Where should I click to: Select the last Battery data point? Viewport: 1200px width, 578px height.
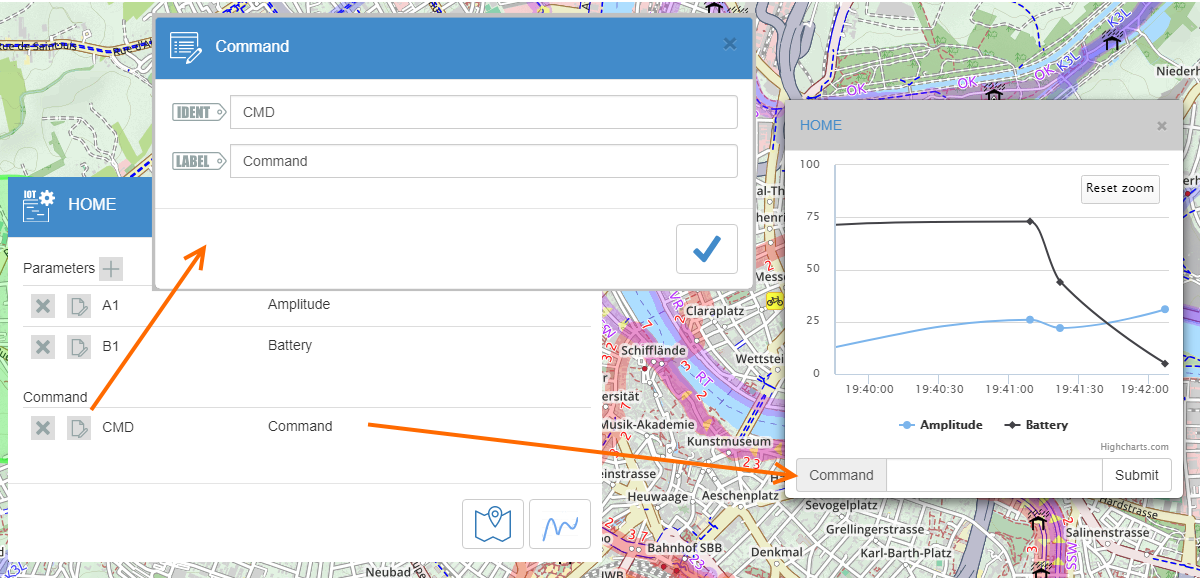(1165, 363)
